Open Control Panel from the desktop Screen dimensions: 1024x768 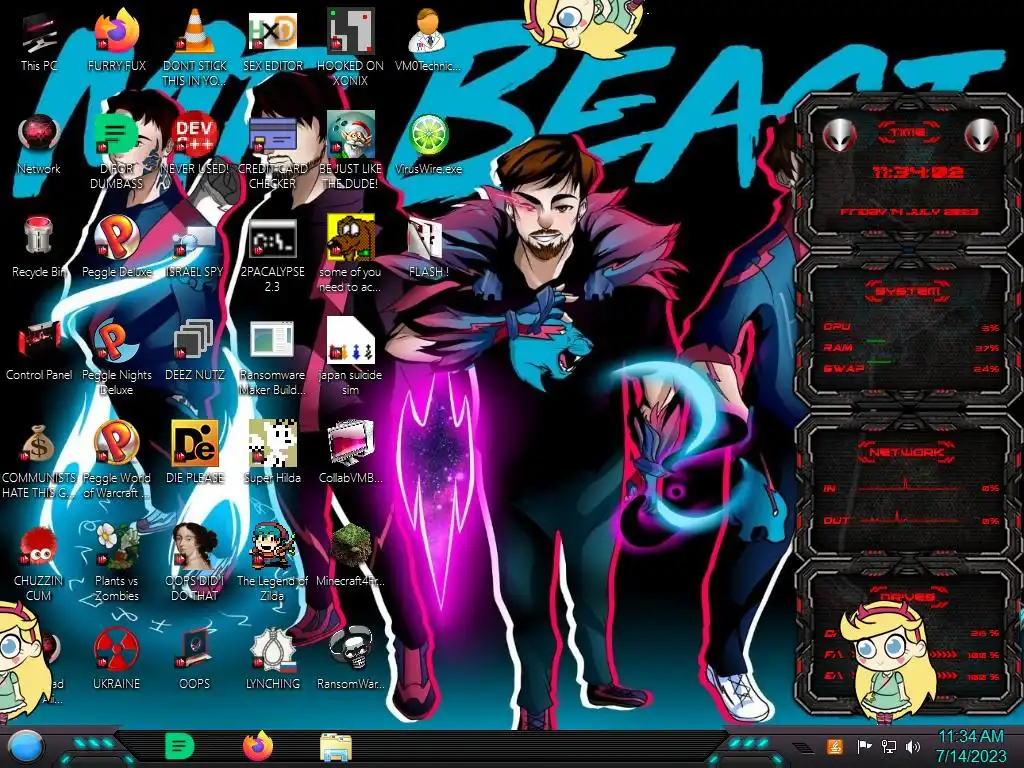point(39,351)
